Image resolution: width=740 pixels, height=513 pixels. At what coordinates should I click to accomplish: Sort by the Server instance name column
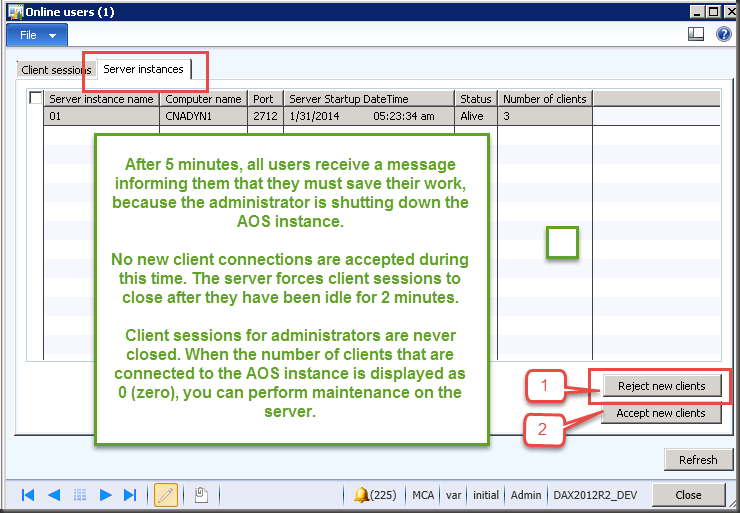point(101,99)
